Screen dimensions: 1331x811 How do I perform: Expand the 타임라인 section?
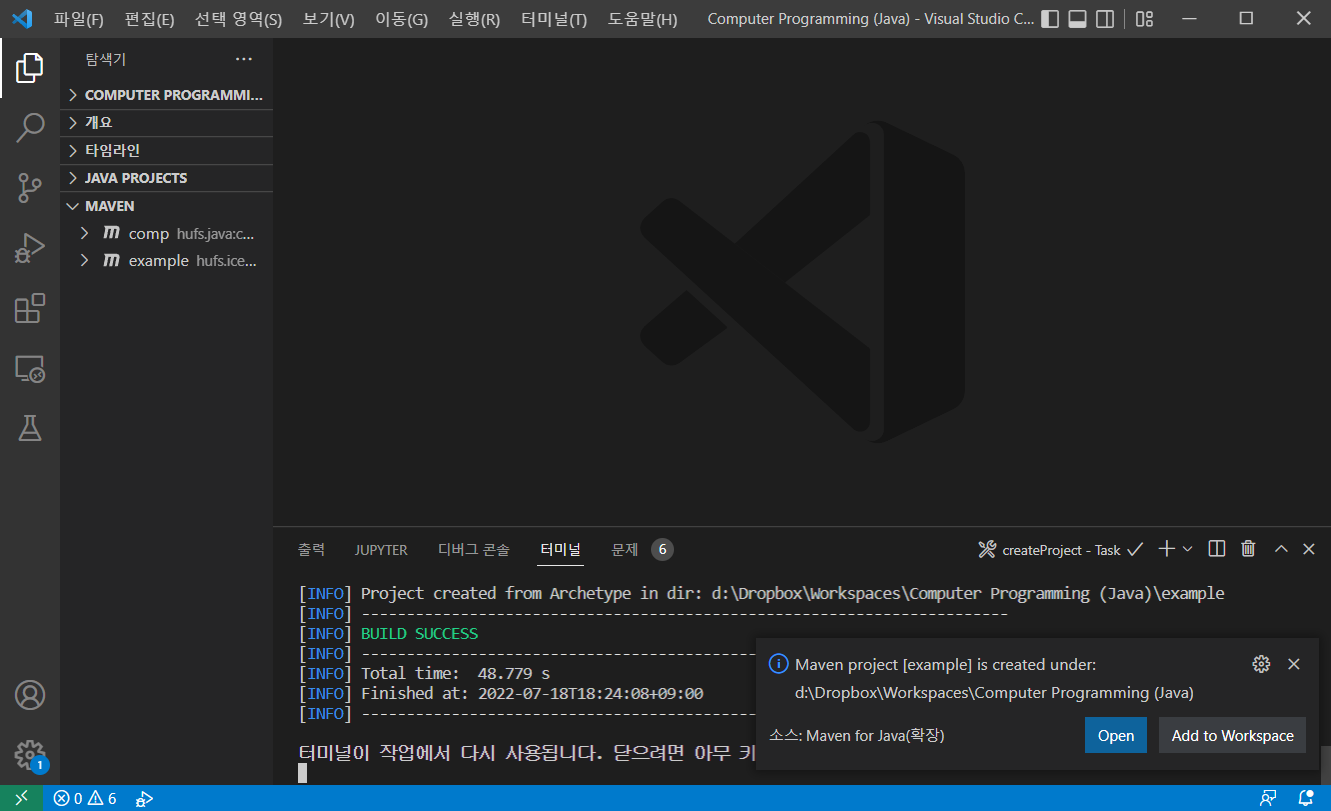[166, 150]
